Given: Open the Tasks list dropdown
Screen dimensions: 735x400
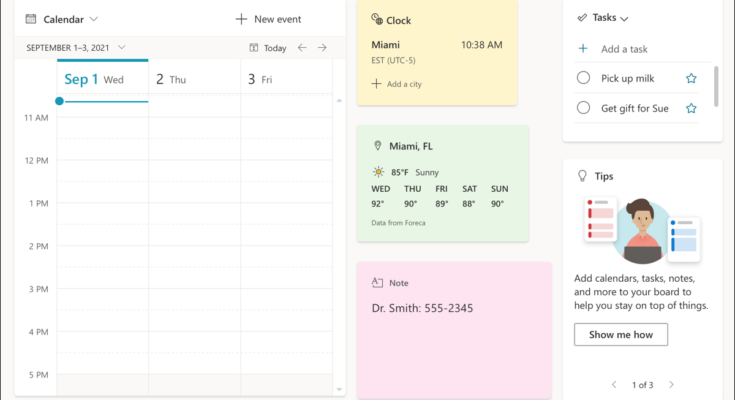Looking at the screenshot, I should coord(624,18).
